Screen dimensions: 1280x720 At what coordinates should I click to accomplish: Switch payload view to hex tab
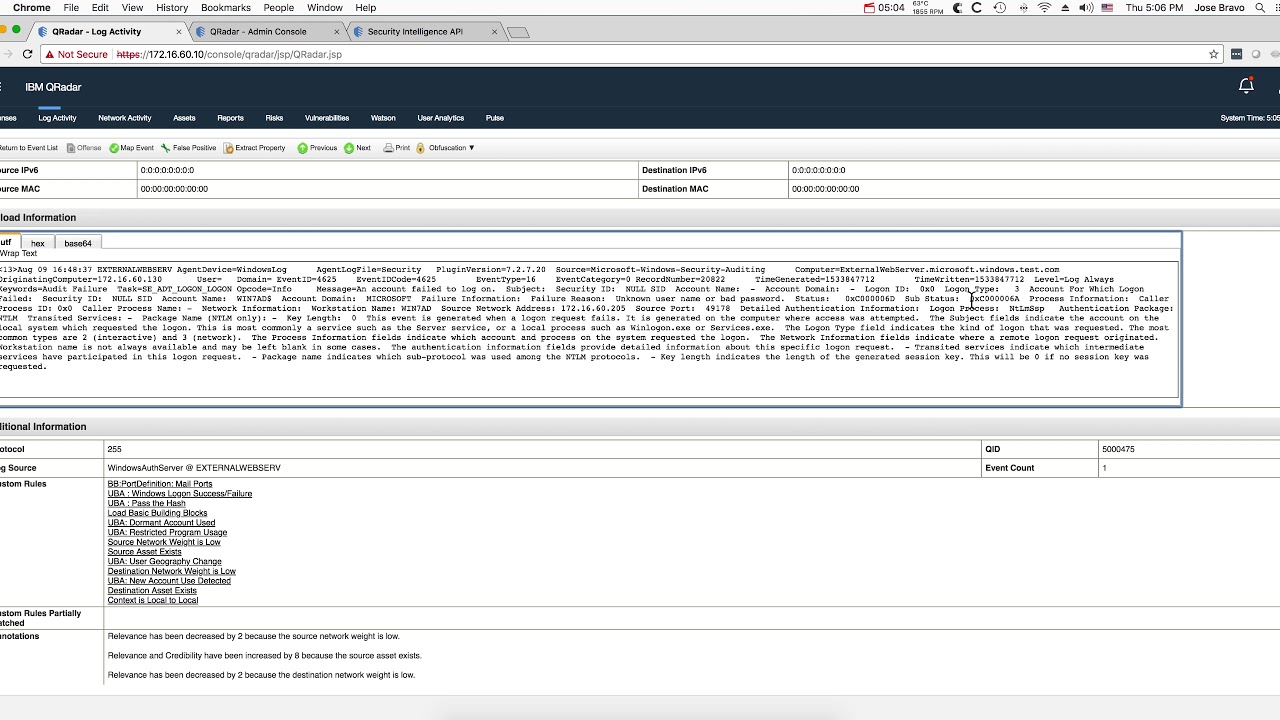point(37,243)
